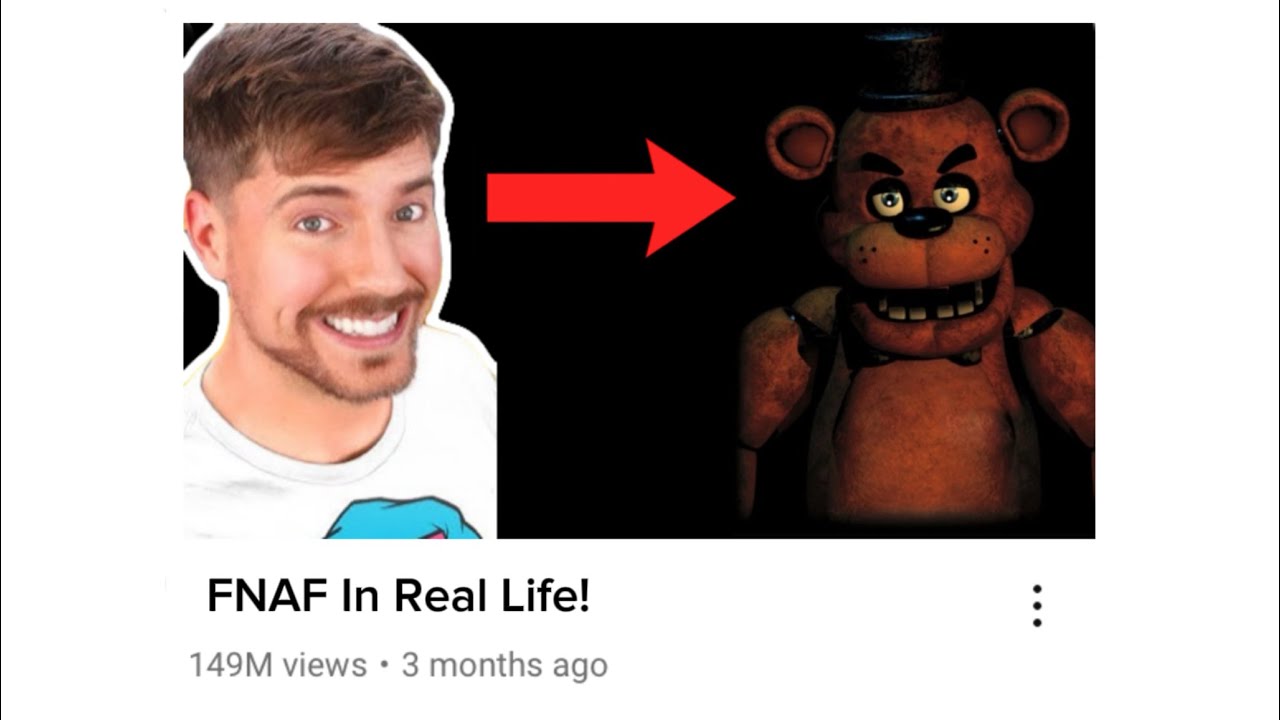This screenshot has width=1280, height=720.
Task: Click the man's brown hair
Action: pyautogui.click(x=310, y=100)
